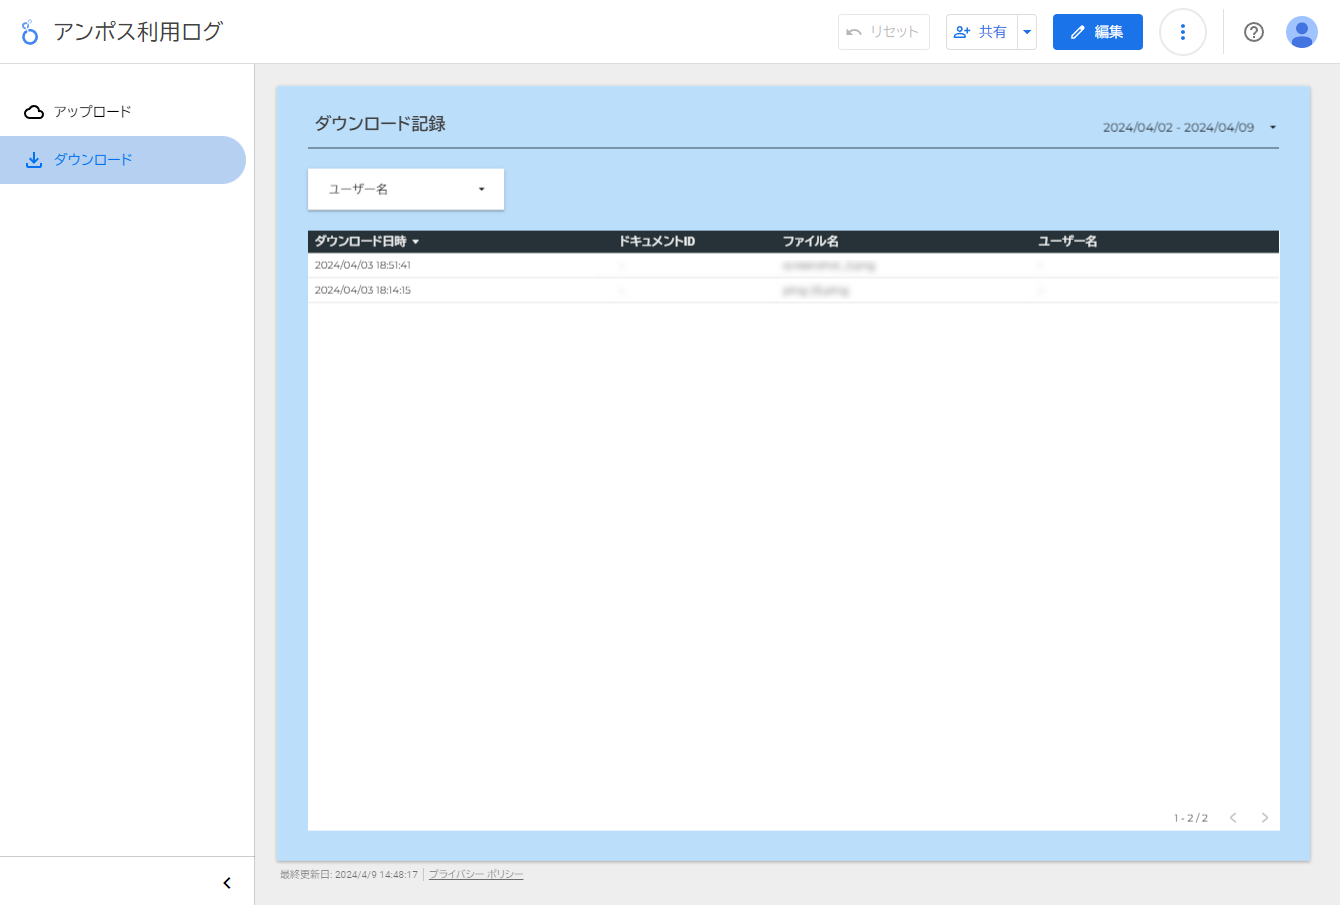Sort by ダウンロード日時 column header
The height and width of the screenshot is (905, 1340).
(367, 242)
